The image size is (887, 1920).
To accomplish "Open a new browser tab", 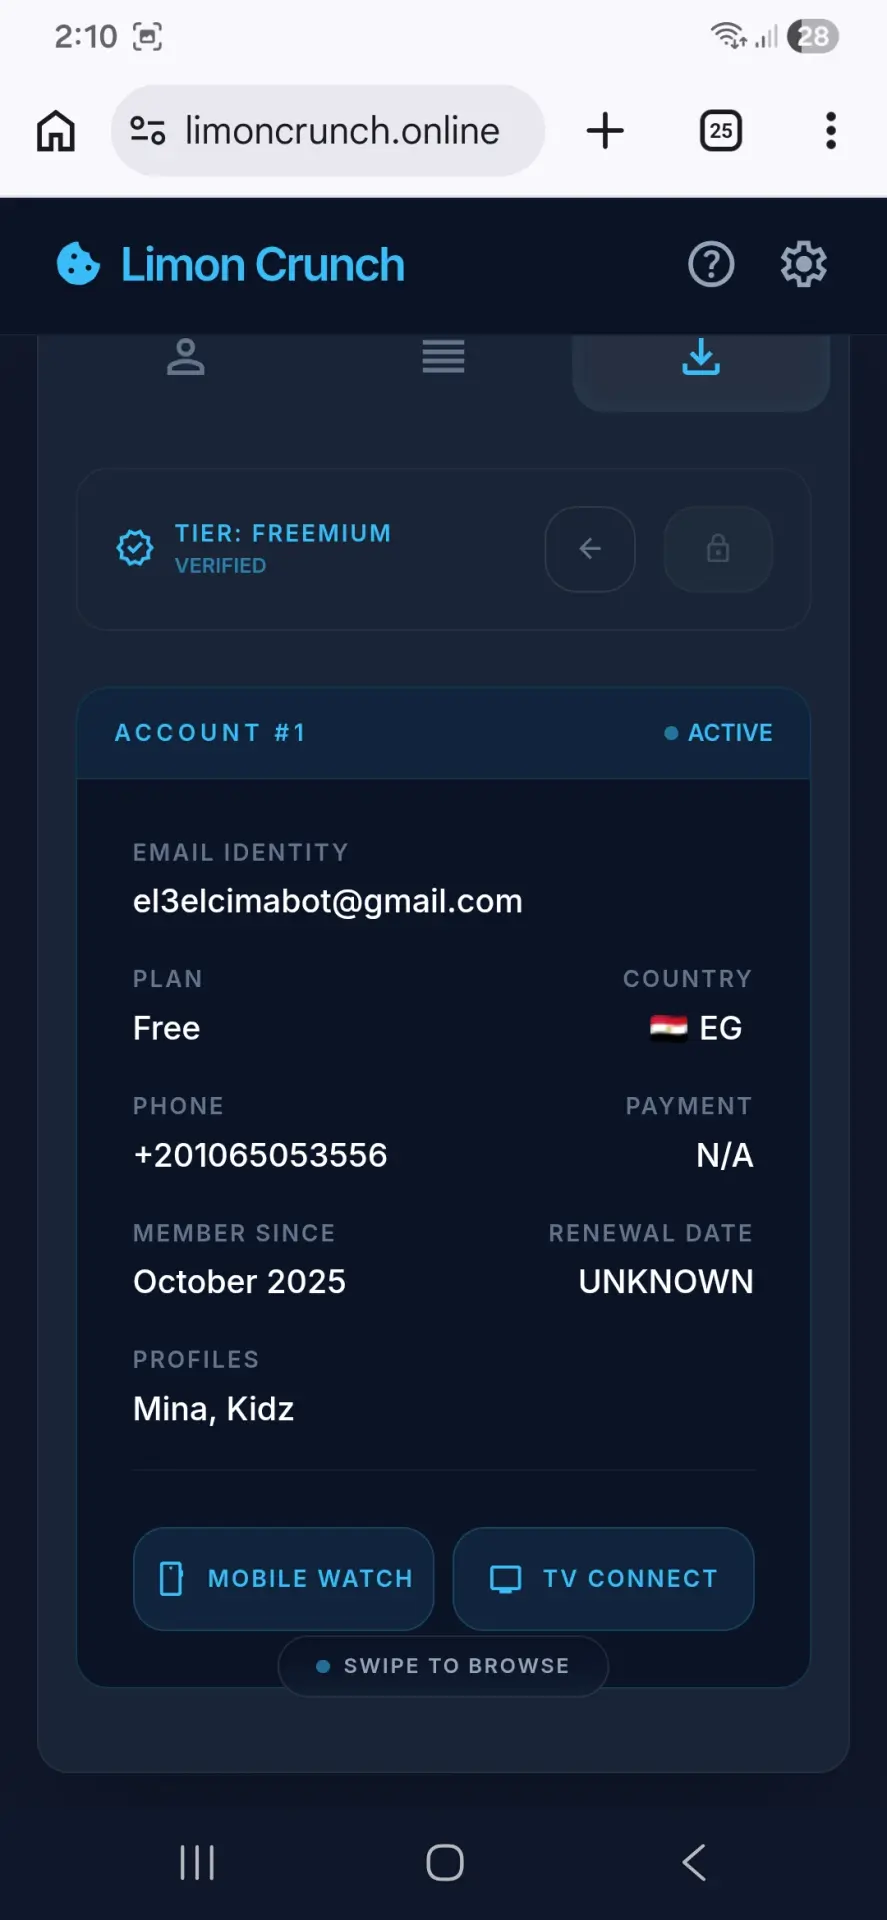I will point(605,131).
